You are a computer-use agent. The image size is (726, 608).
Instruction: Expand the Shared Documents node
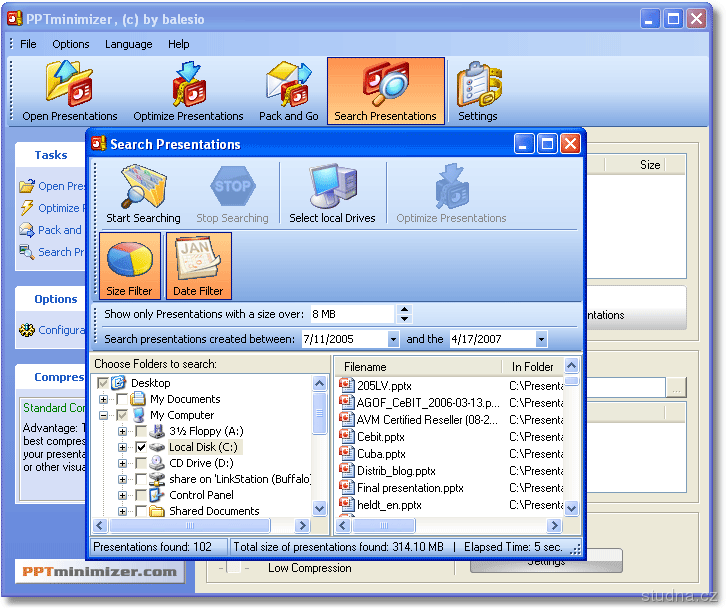tap(122, 511)
